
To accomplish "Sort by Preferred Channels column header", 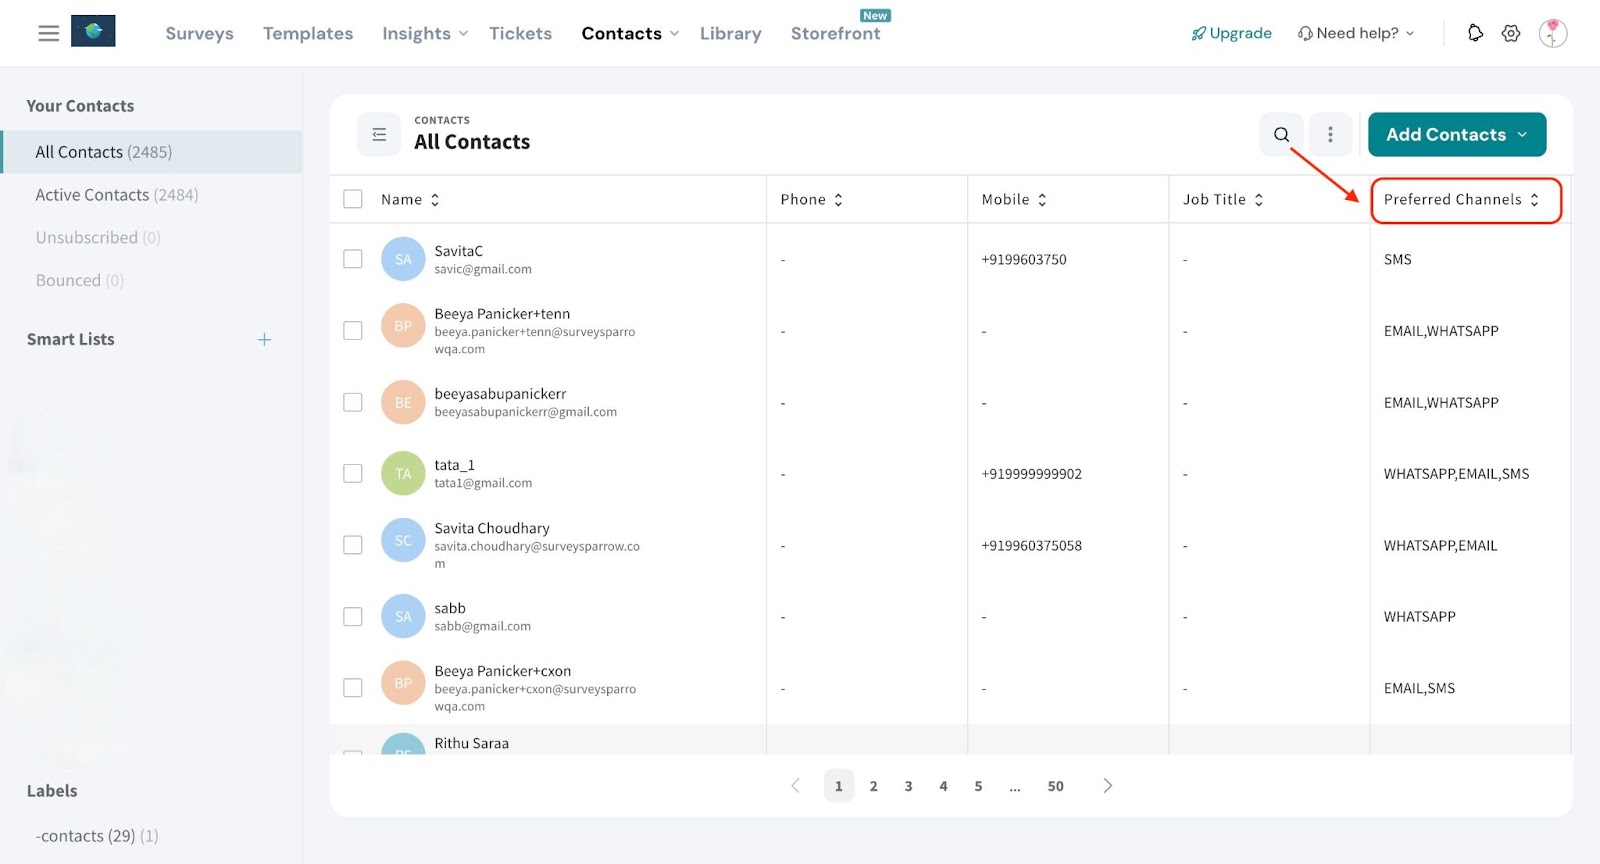I will (1461, 200).
